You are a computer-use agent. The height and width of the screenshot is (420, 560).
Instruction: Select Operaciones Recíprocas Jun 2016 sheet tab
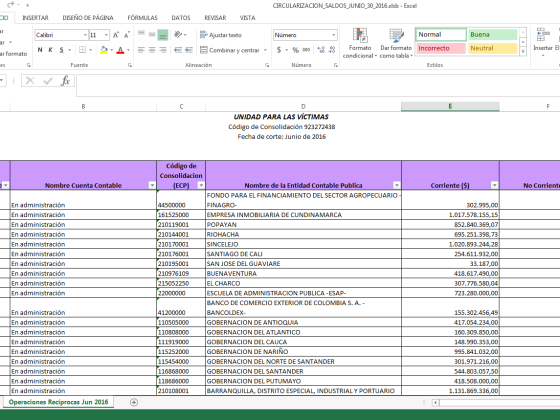coord(59,402)
